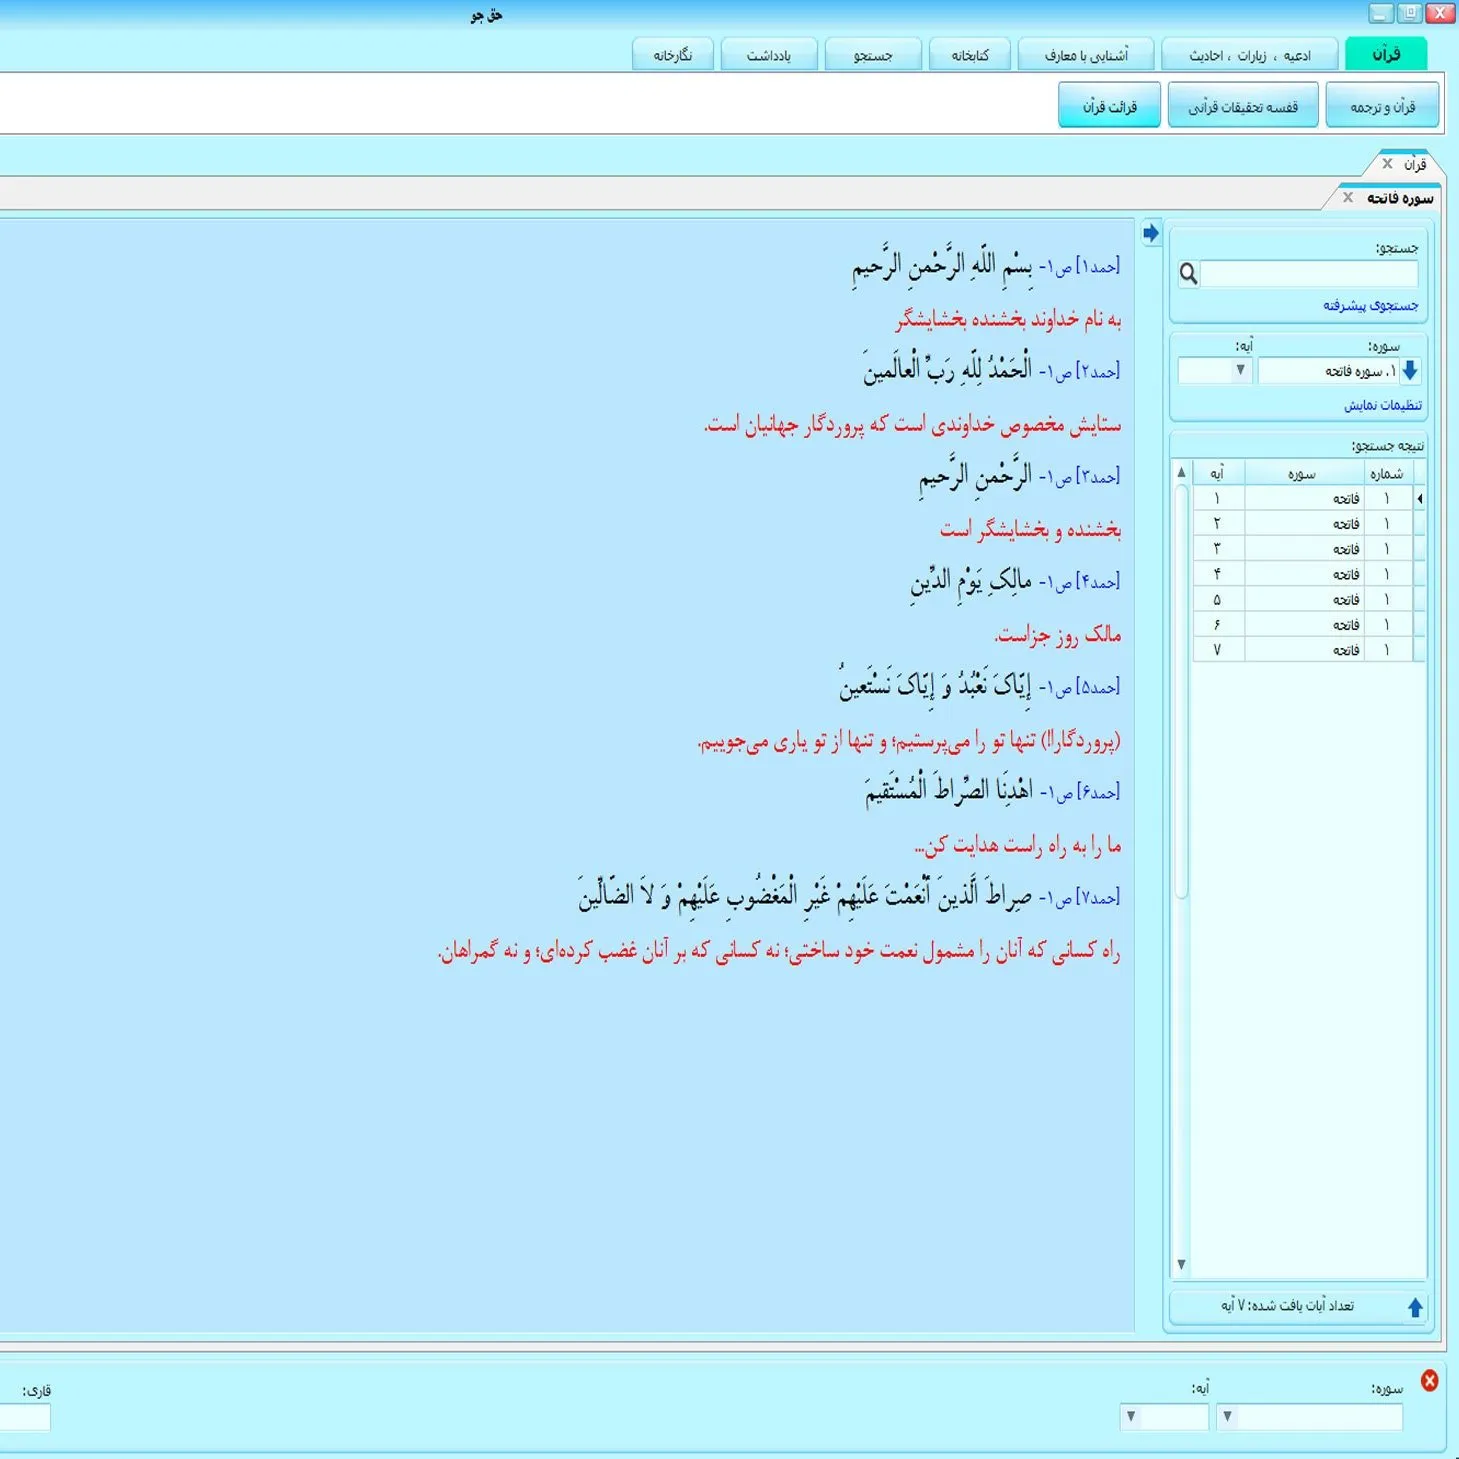Click the results list scroll-down arrow
The height and width of the screenshot is (1459, 1459).
1181,1264
